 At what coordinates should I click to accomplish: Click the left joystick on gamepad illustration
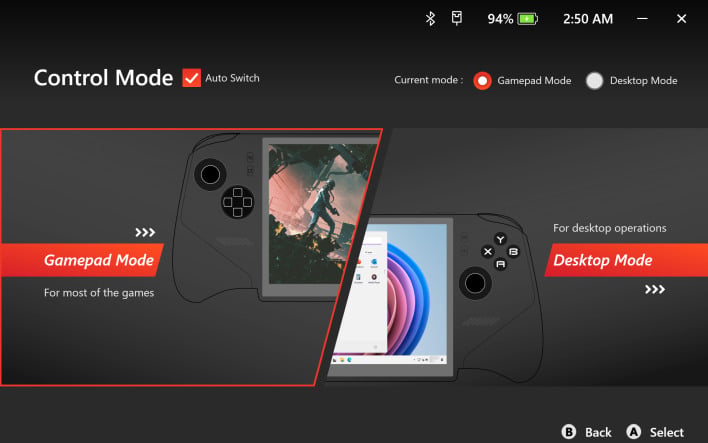point(210,174)
